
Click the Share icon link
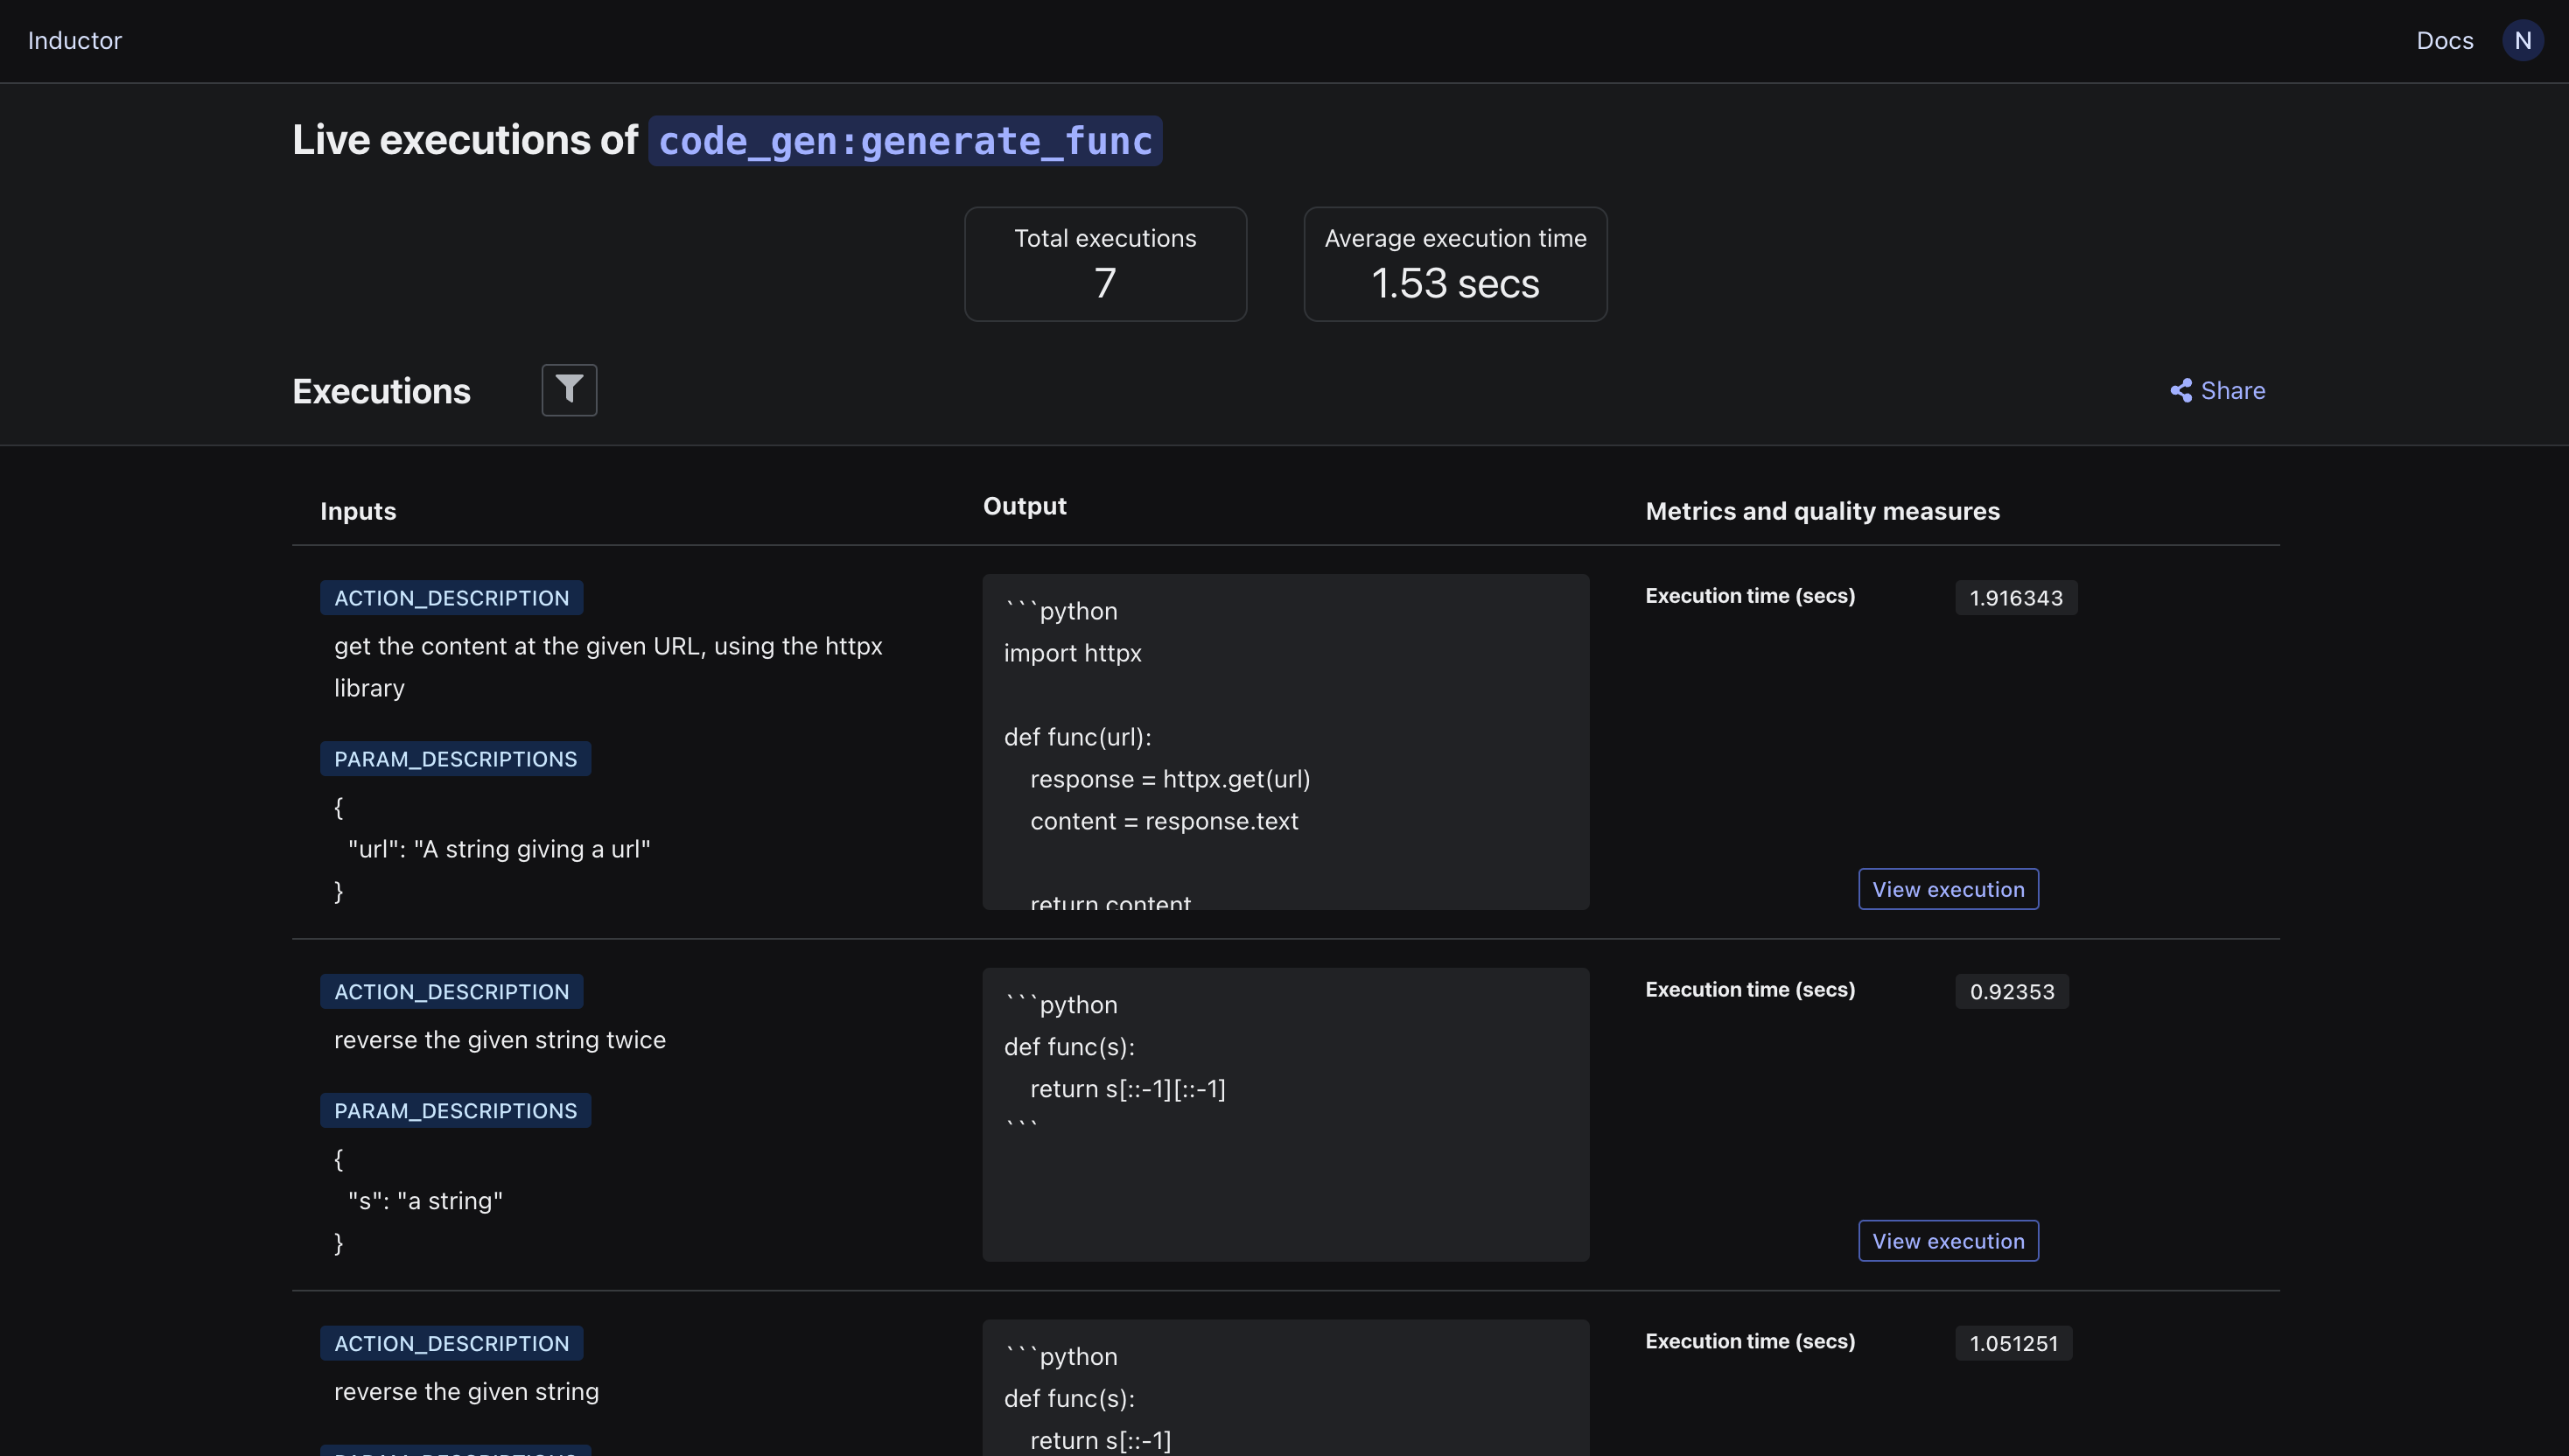point(2216,390)
